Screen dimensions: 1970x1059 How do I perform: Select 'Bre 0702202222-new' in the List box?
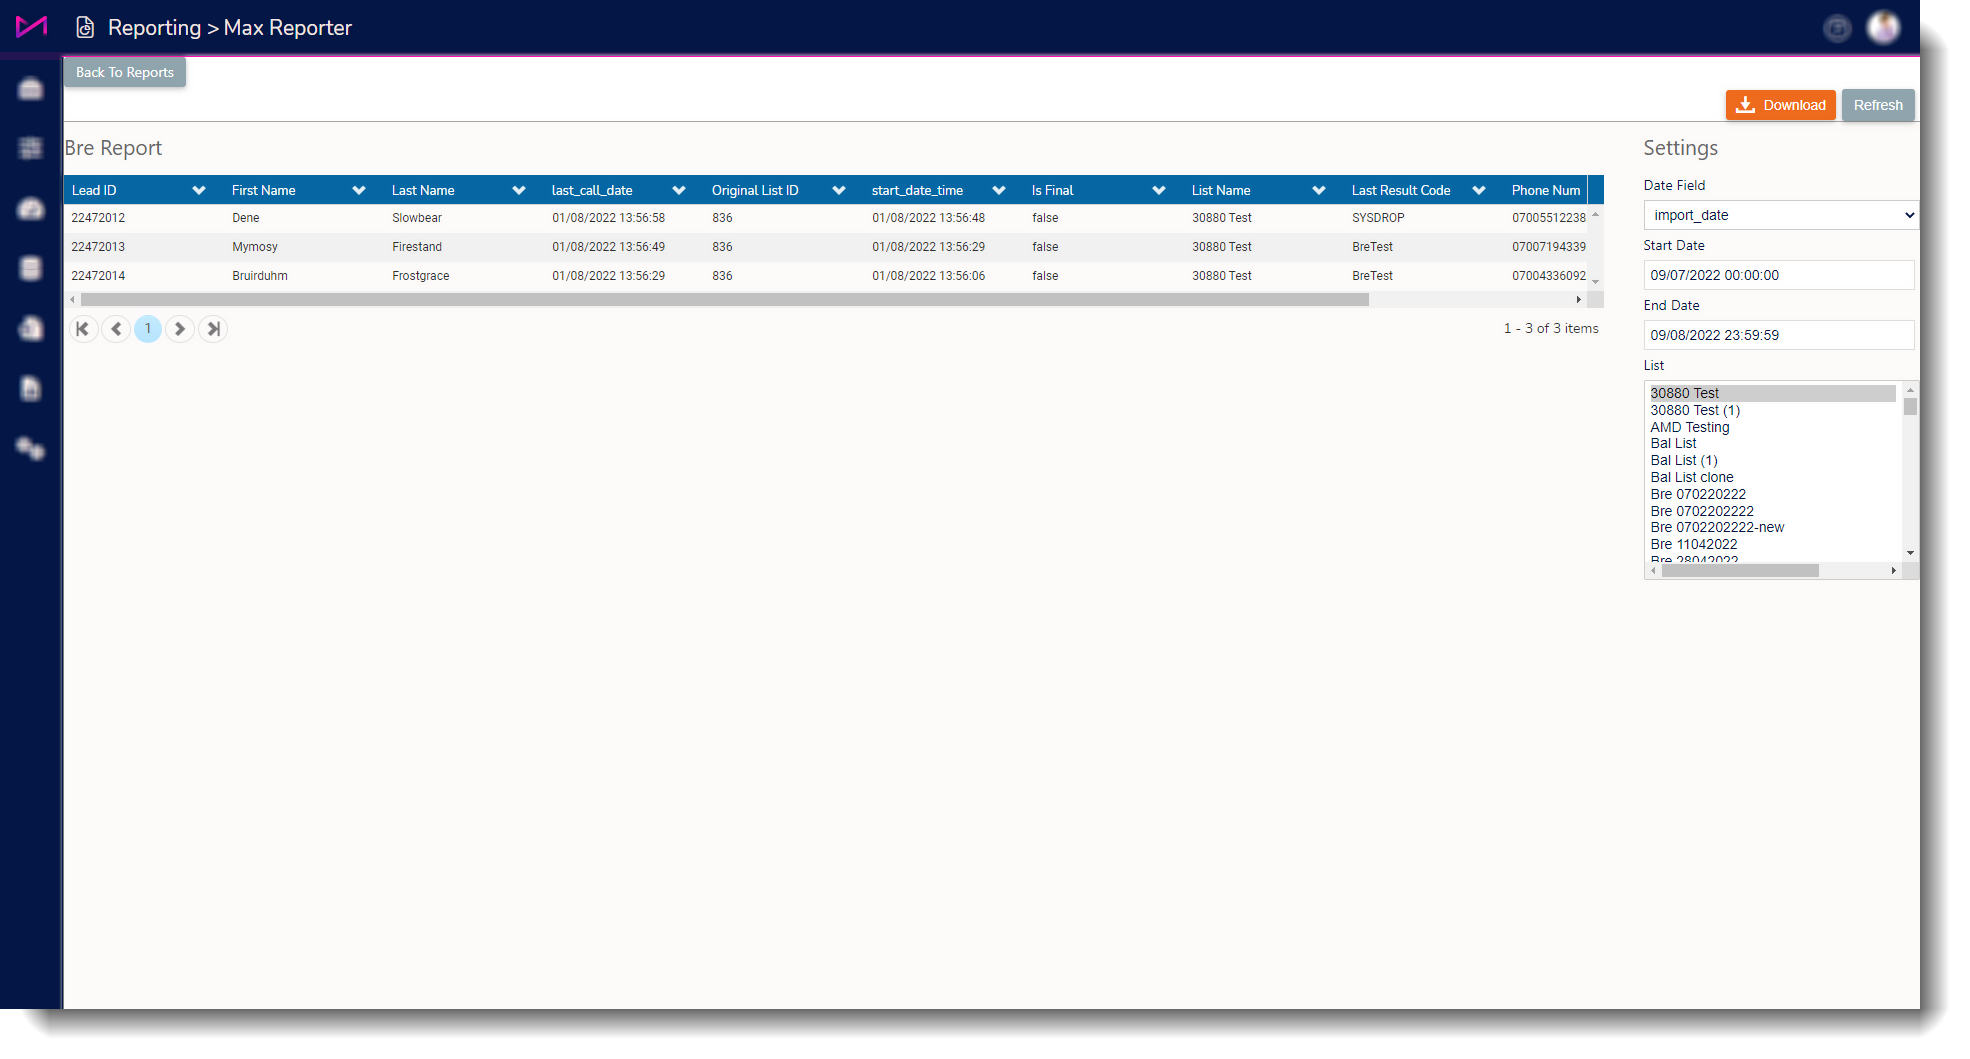coord(1772,527)
